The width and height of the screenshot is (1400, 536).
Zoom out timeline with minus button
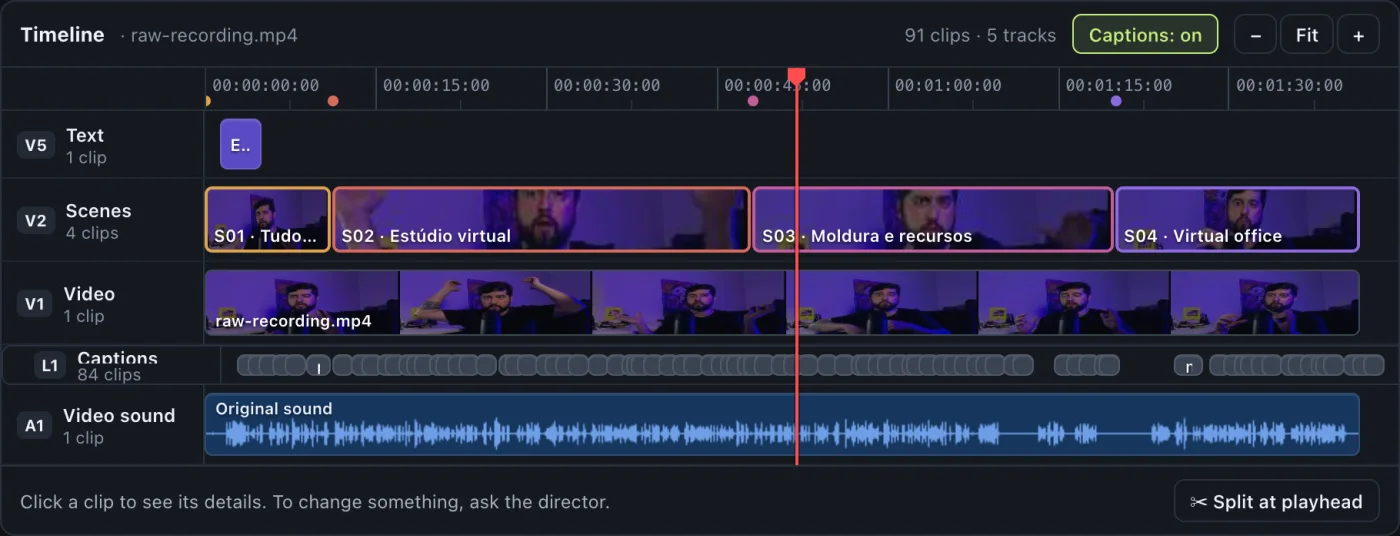[x=1256, y=35]
